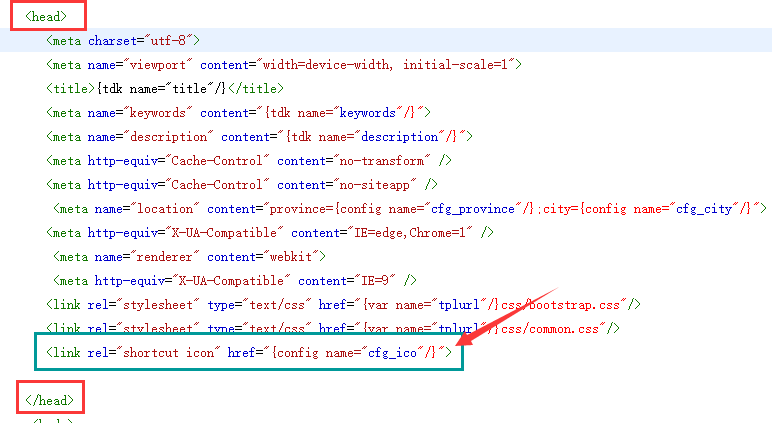Click the closing </head> tag
The height and width of the screenshot is (423, 772).
[48, 400]
